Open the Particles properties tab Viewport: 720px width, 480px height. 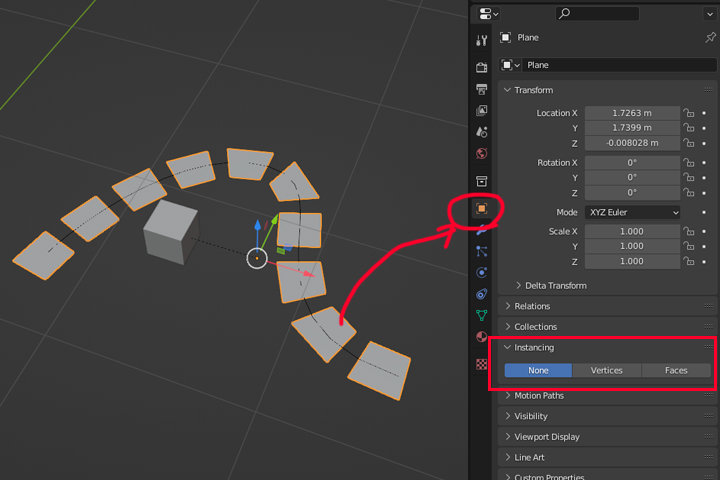[x=481, y=251]
